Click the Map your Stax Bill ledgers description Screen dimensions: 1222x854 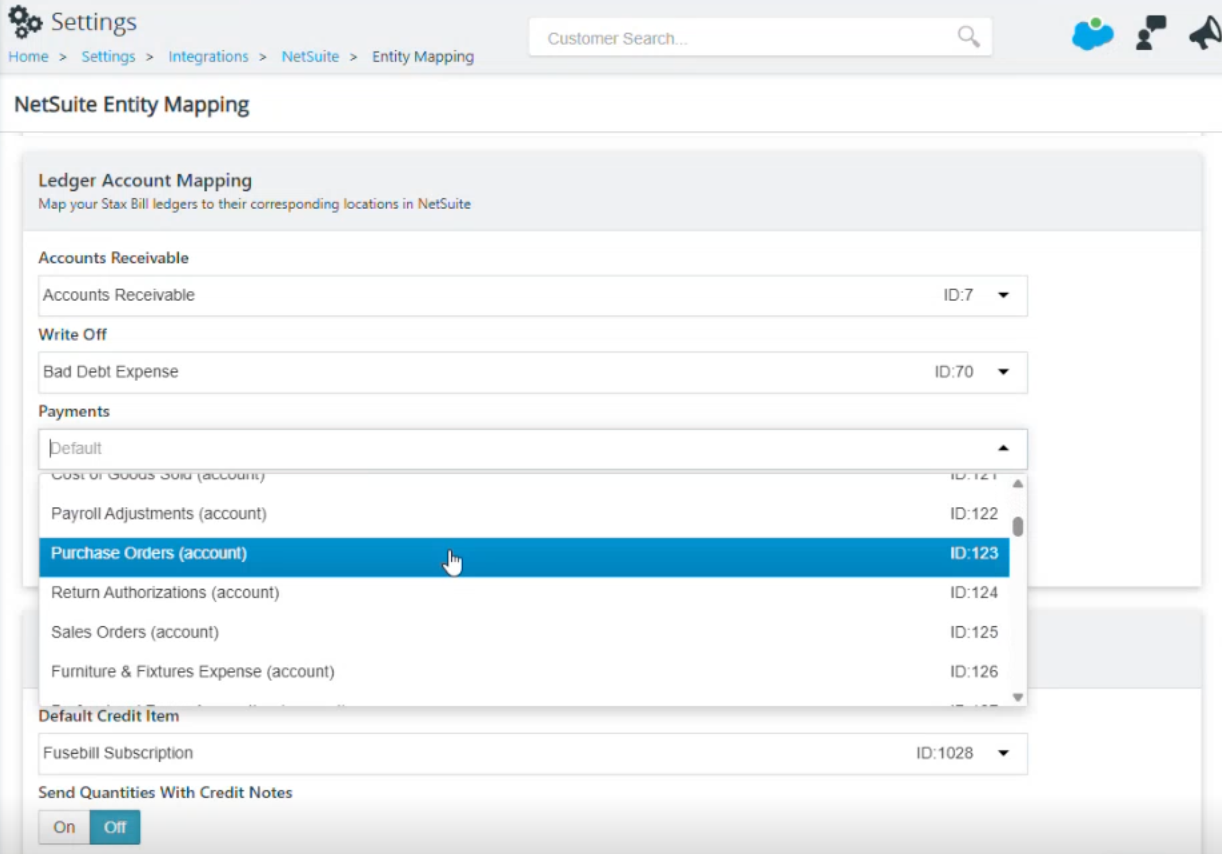tap(254, 204)
